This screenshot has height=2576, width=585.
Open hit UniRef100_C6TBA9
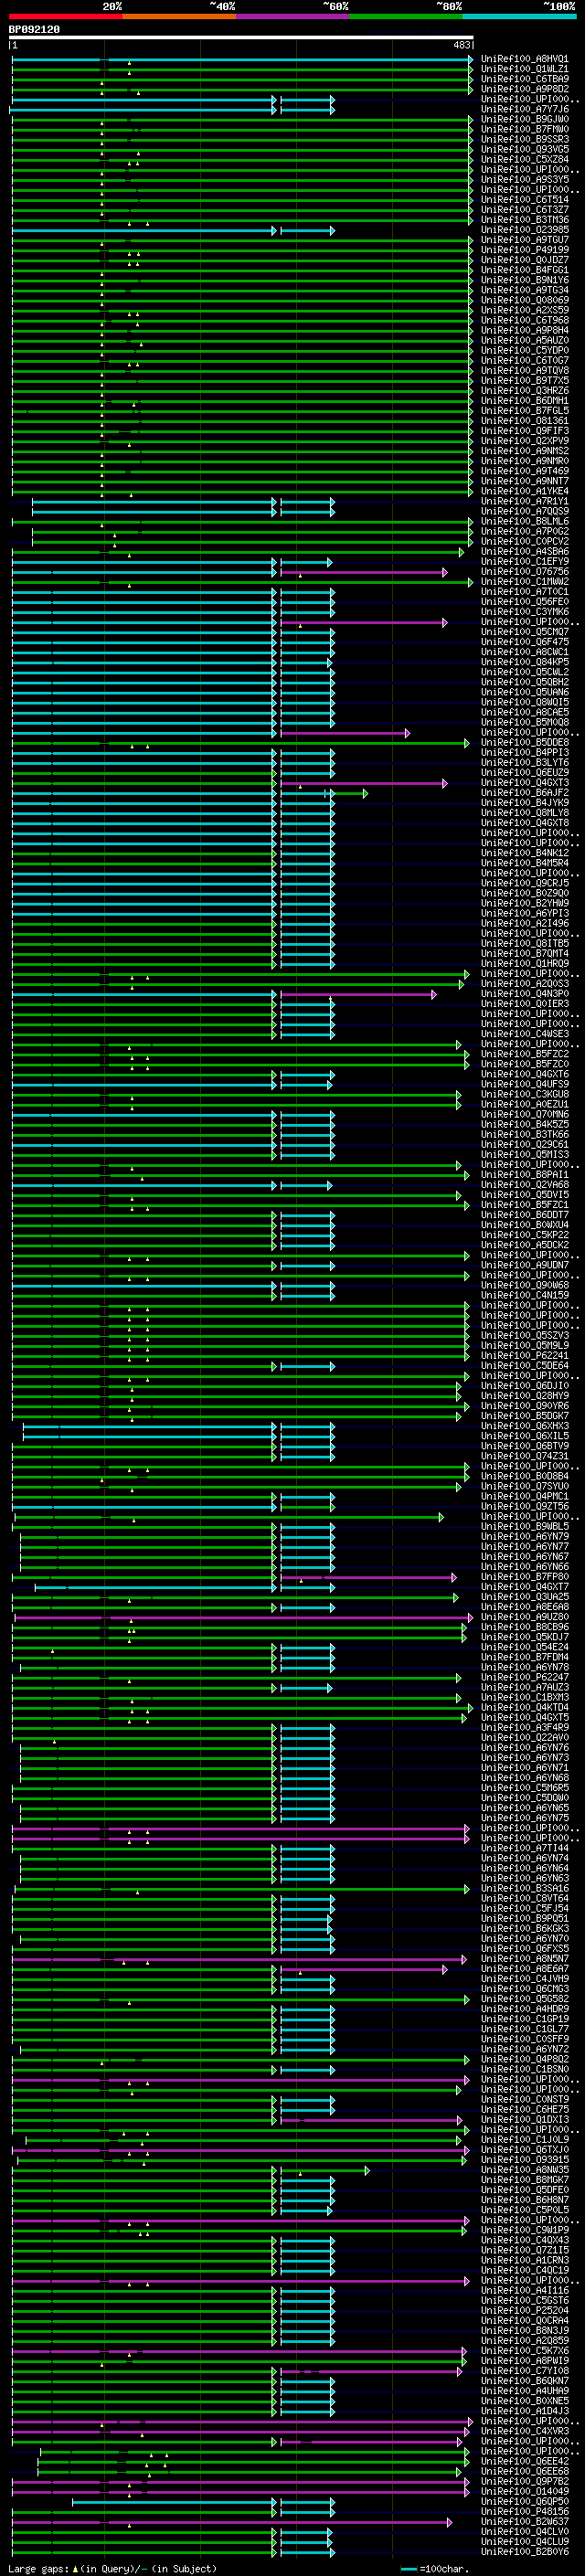point(524,79)
